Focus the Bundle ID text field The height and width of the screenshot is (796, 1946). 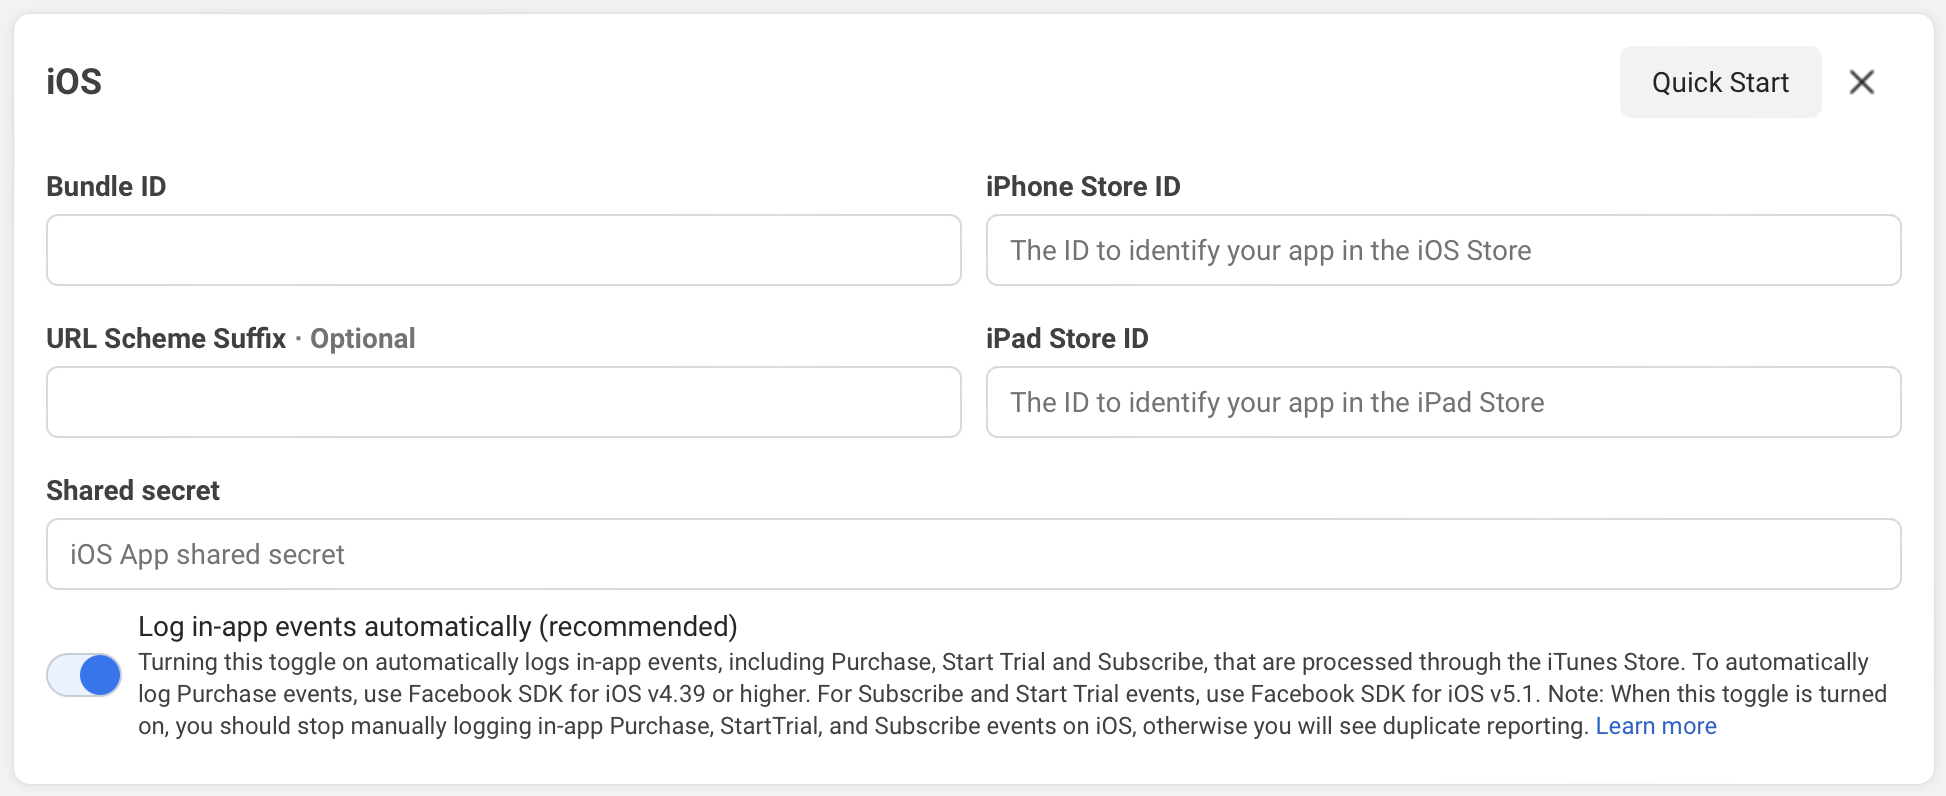pos(503,250)
